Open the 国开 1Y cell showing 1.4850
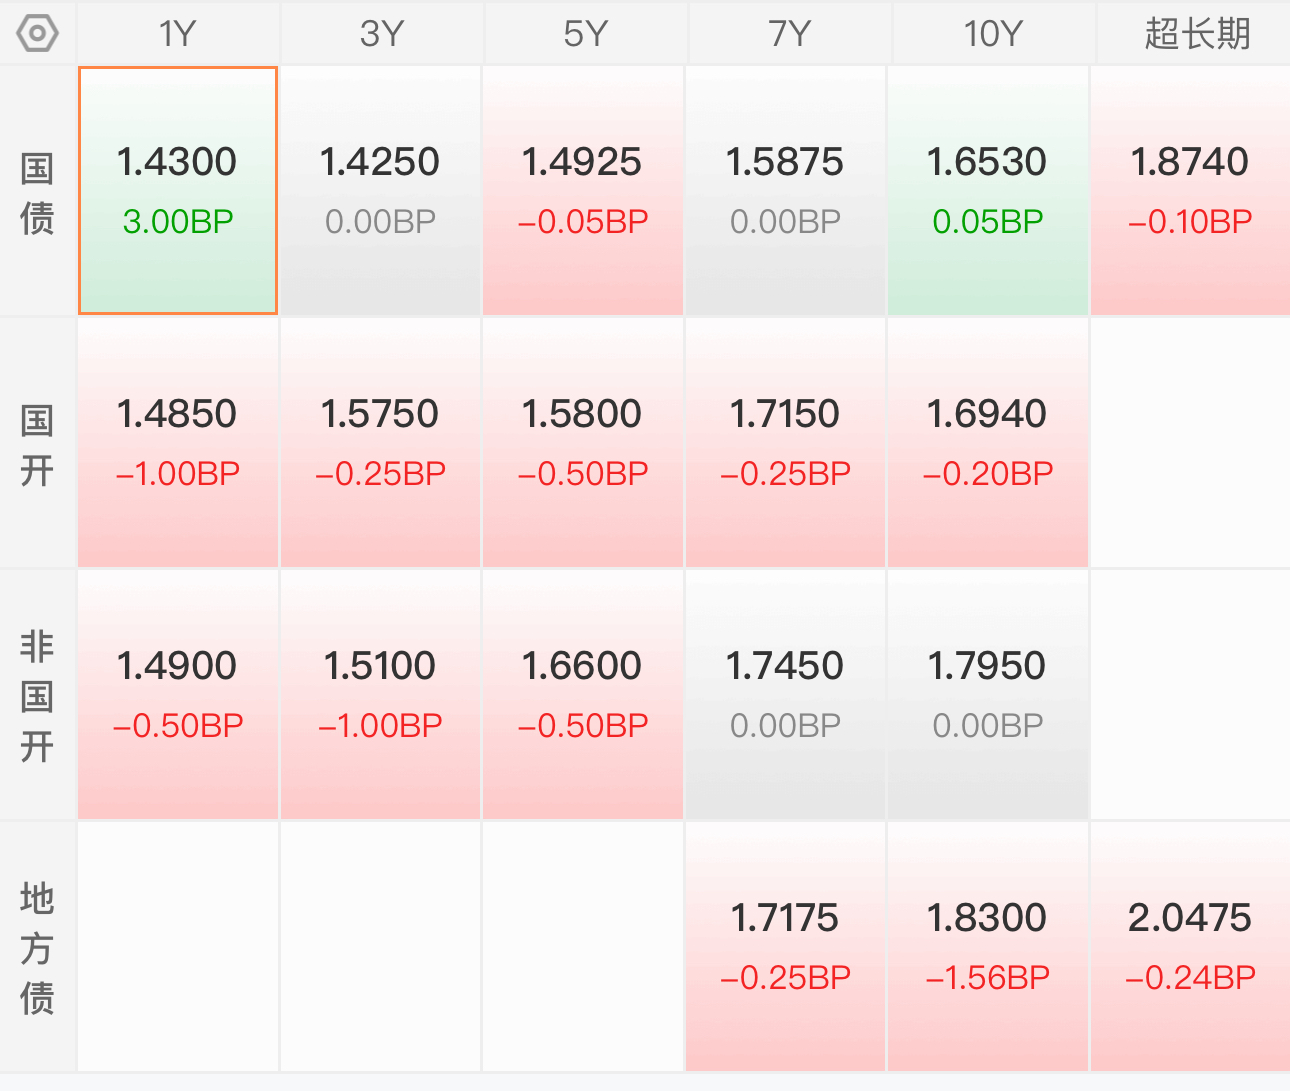The image size is (1290, 1091). [x=178, y=443]
